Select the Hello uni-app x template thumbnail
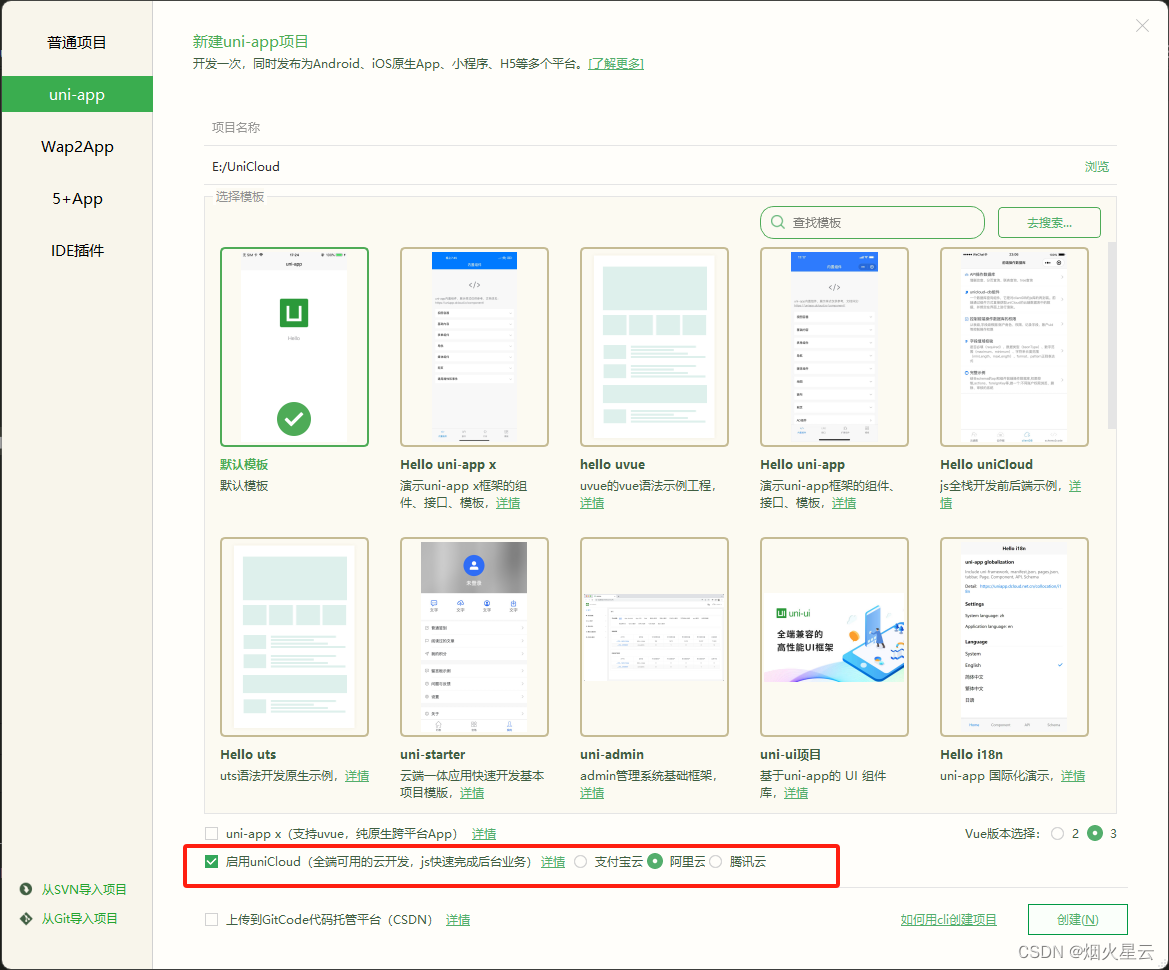 point(474,347)
